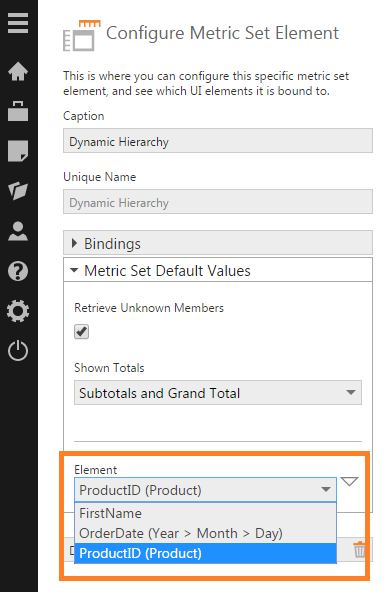391x592 pixels.
Task: Open the hamburger main menu
Action: (x=18, y=23)
